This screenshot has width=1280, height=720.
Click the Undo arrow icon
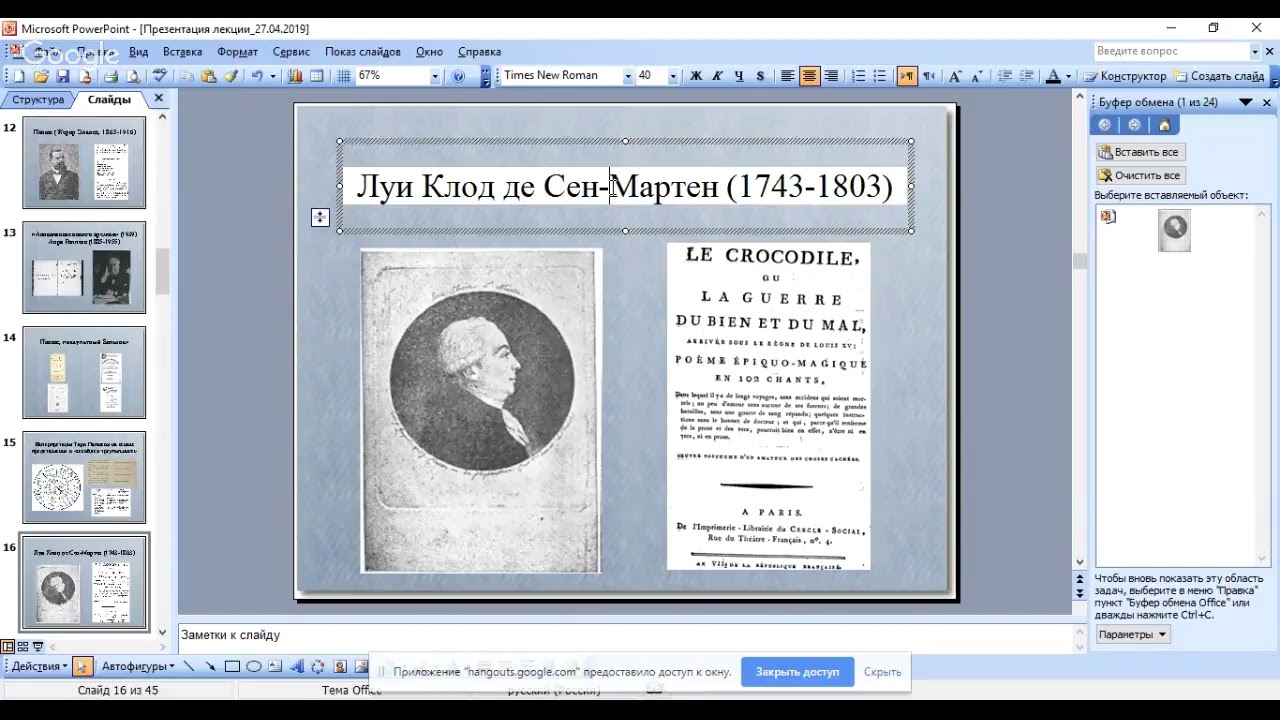[257, 76]
